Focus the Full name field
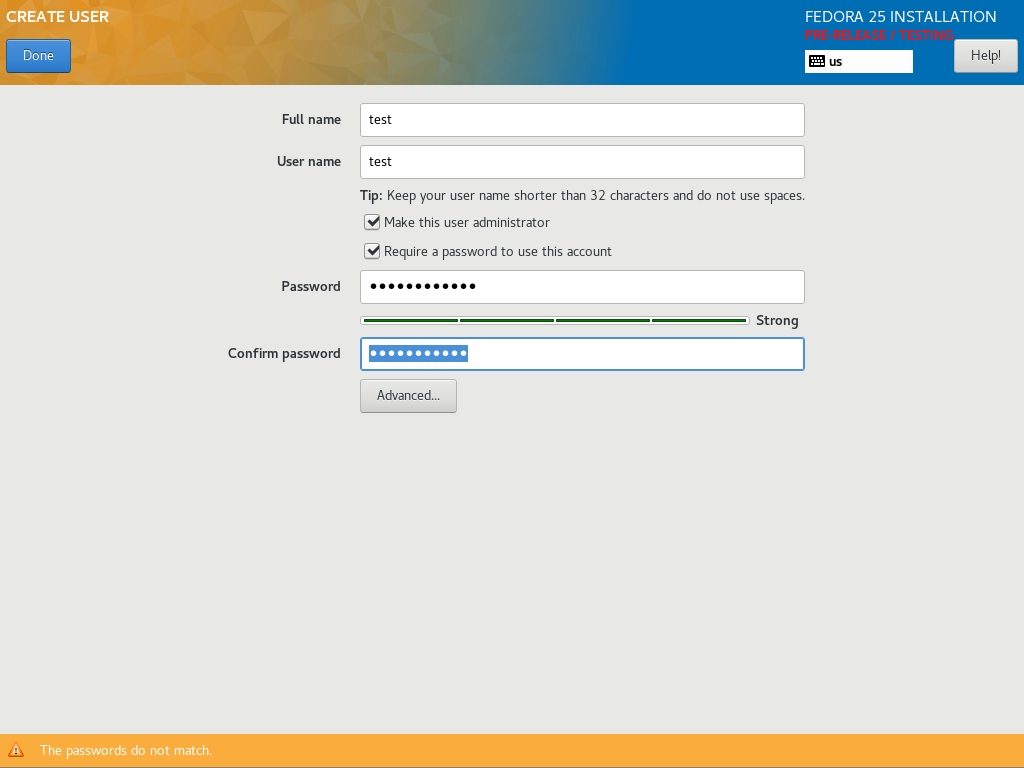1024x768 pixels. coord(582,120)
